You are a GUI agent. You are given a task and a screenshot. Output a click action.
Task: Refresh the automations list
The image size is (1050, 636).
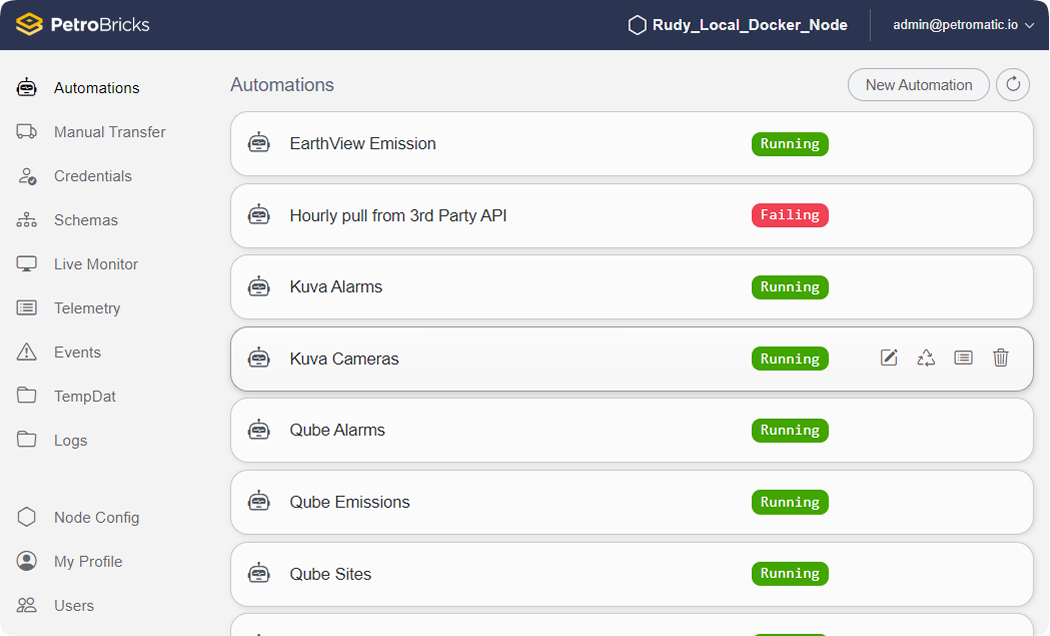(x=1012, y=85)
